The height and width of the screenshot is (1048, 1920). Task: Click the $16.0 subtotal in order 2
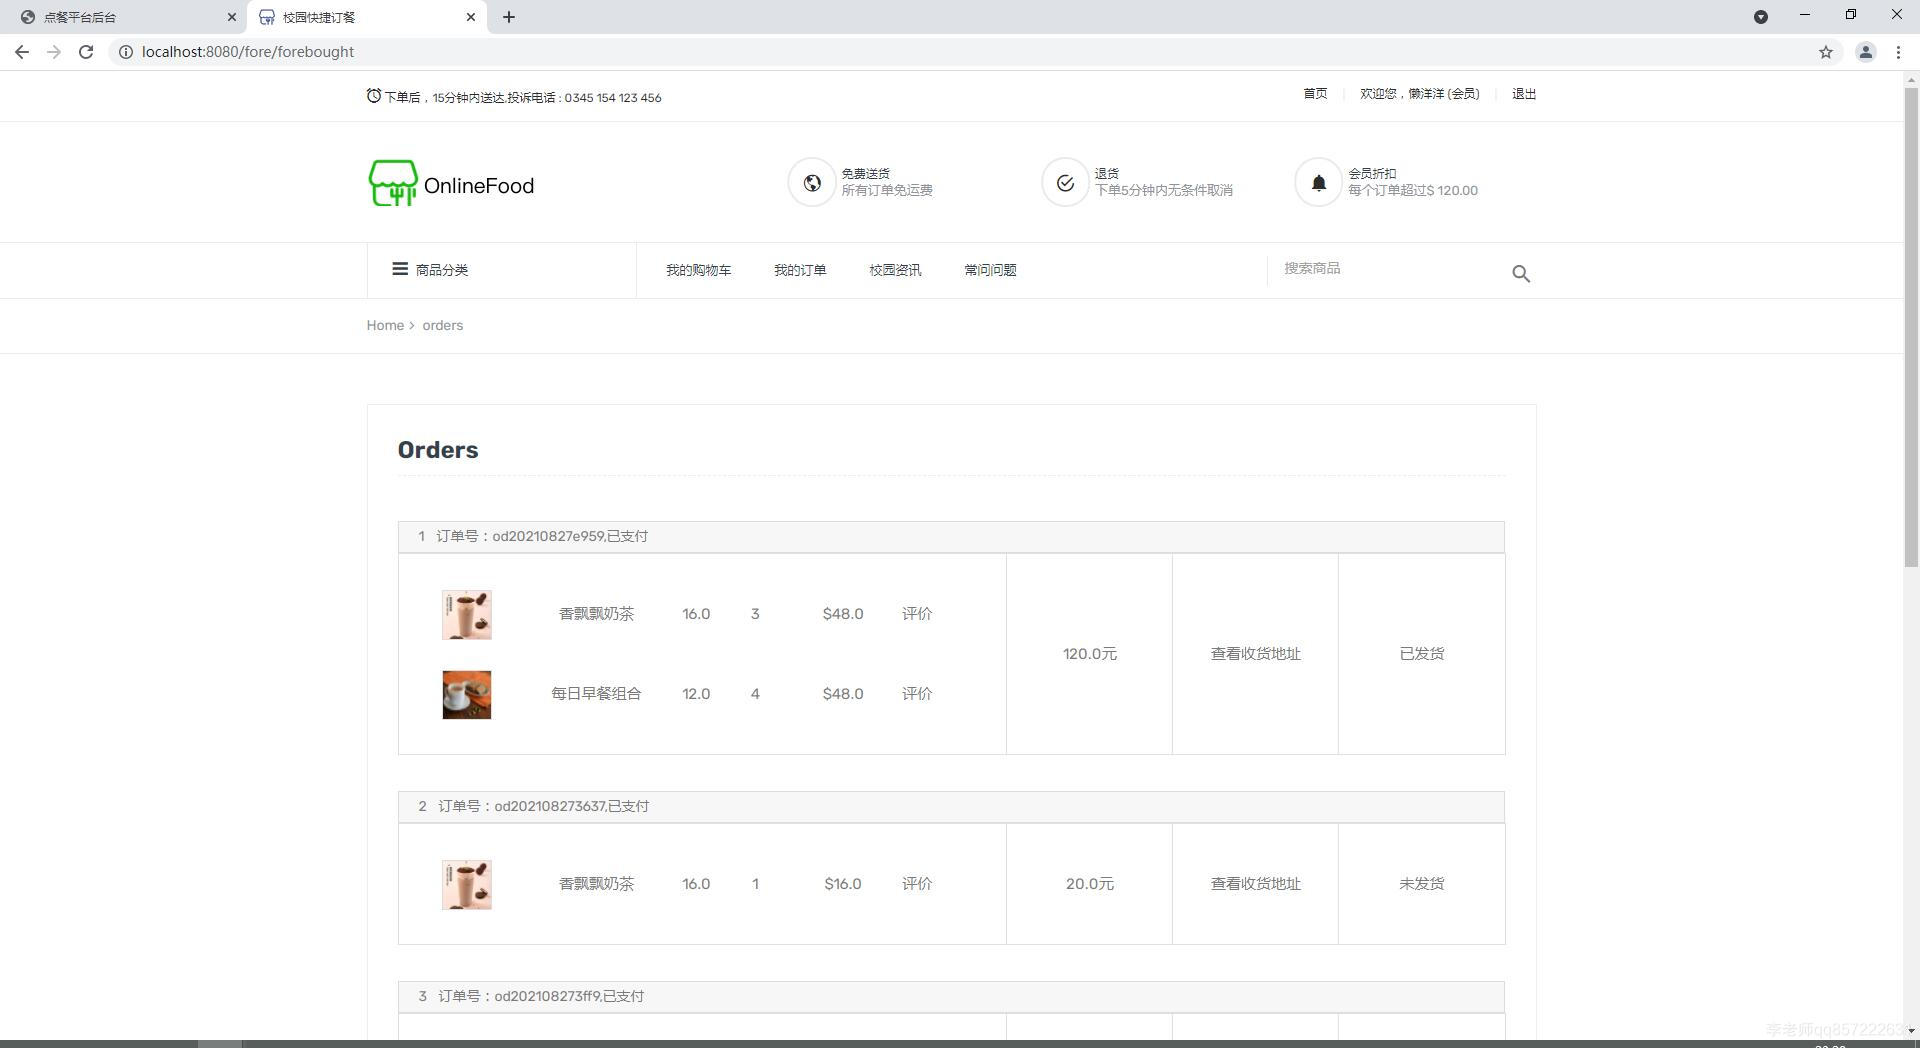coord(843,884)
